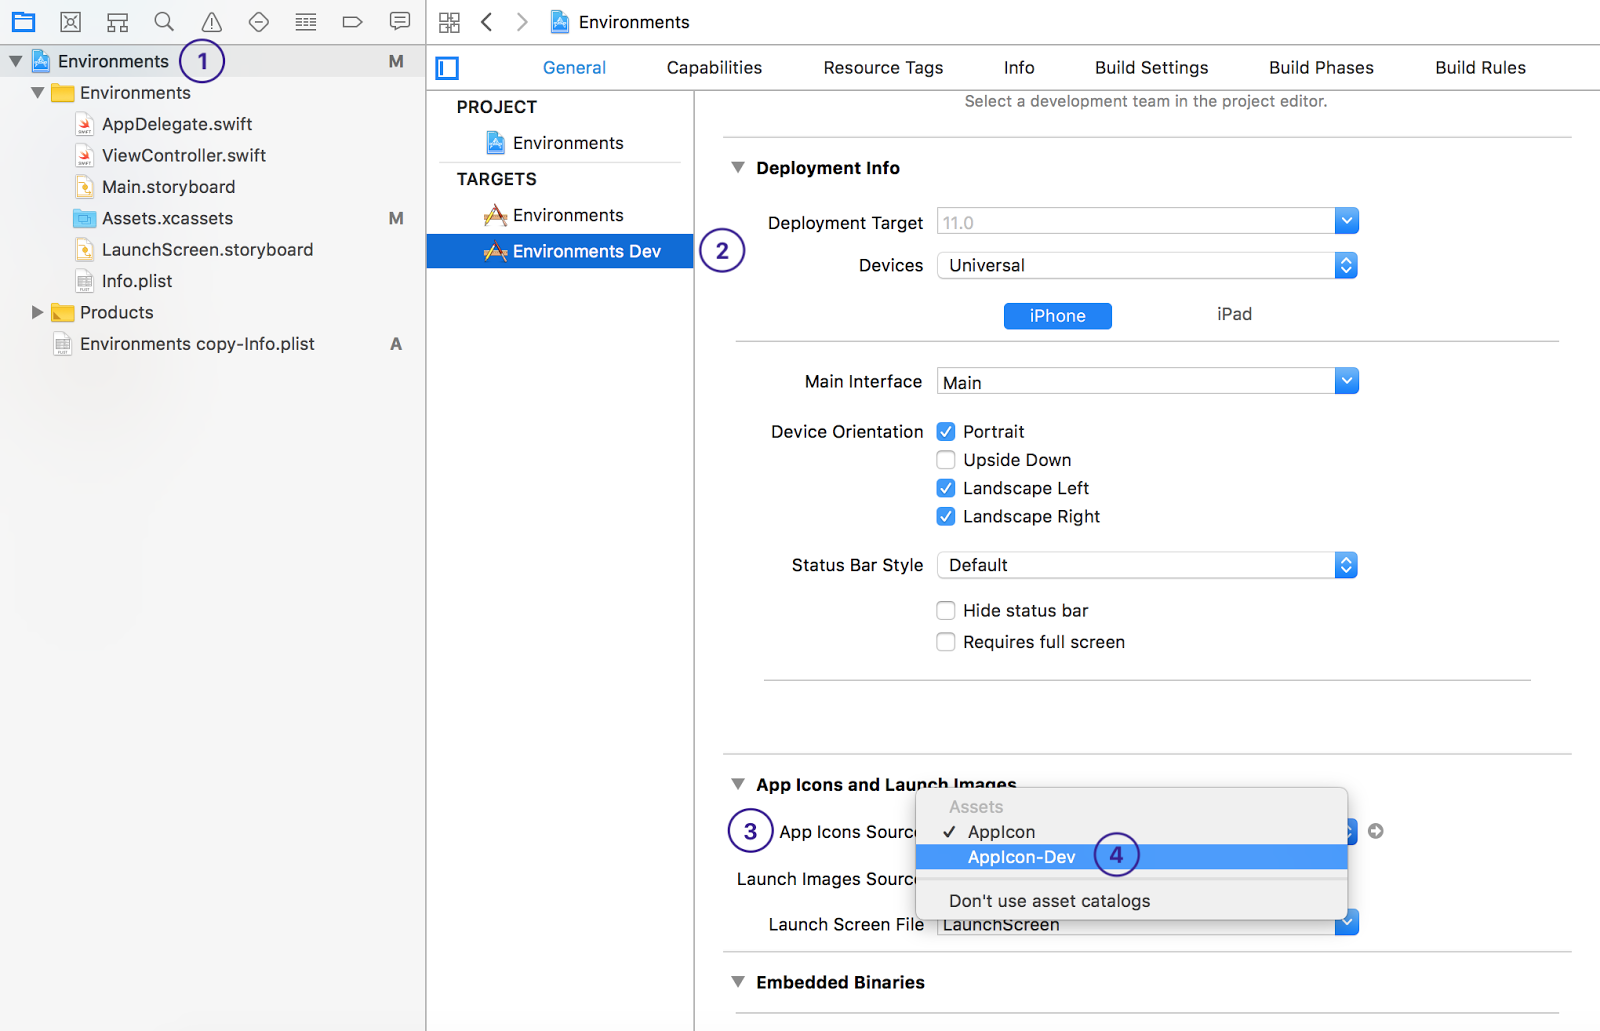Select Environments copy-Info.plist file
The height and width of the screenshot is (1031, 1600).
pos(197,344)
